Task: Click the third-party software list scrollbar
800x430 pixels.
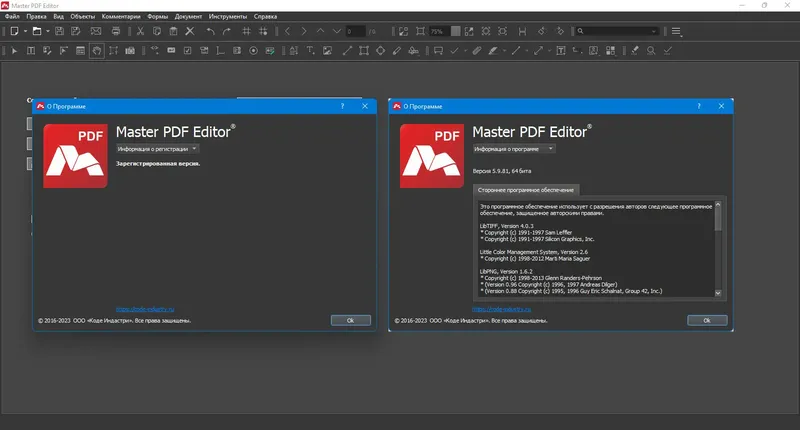Action: pyautogui.click(x=718, y=248)
